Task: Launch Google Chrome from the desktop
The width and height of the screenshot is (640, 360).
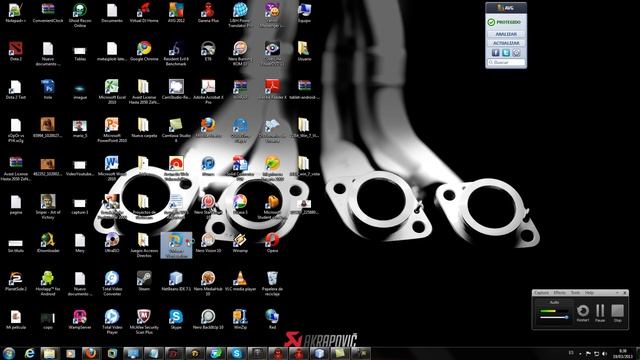Action: click(144, 51)
